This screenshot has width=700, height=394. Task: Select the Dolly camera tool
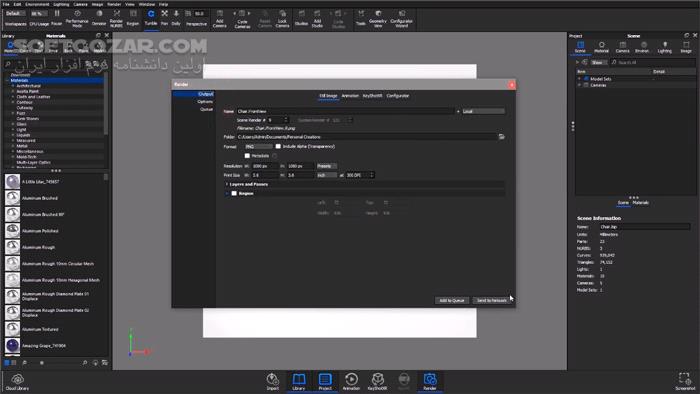[176, 17]
